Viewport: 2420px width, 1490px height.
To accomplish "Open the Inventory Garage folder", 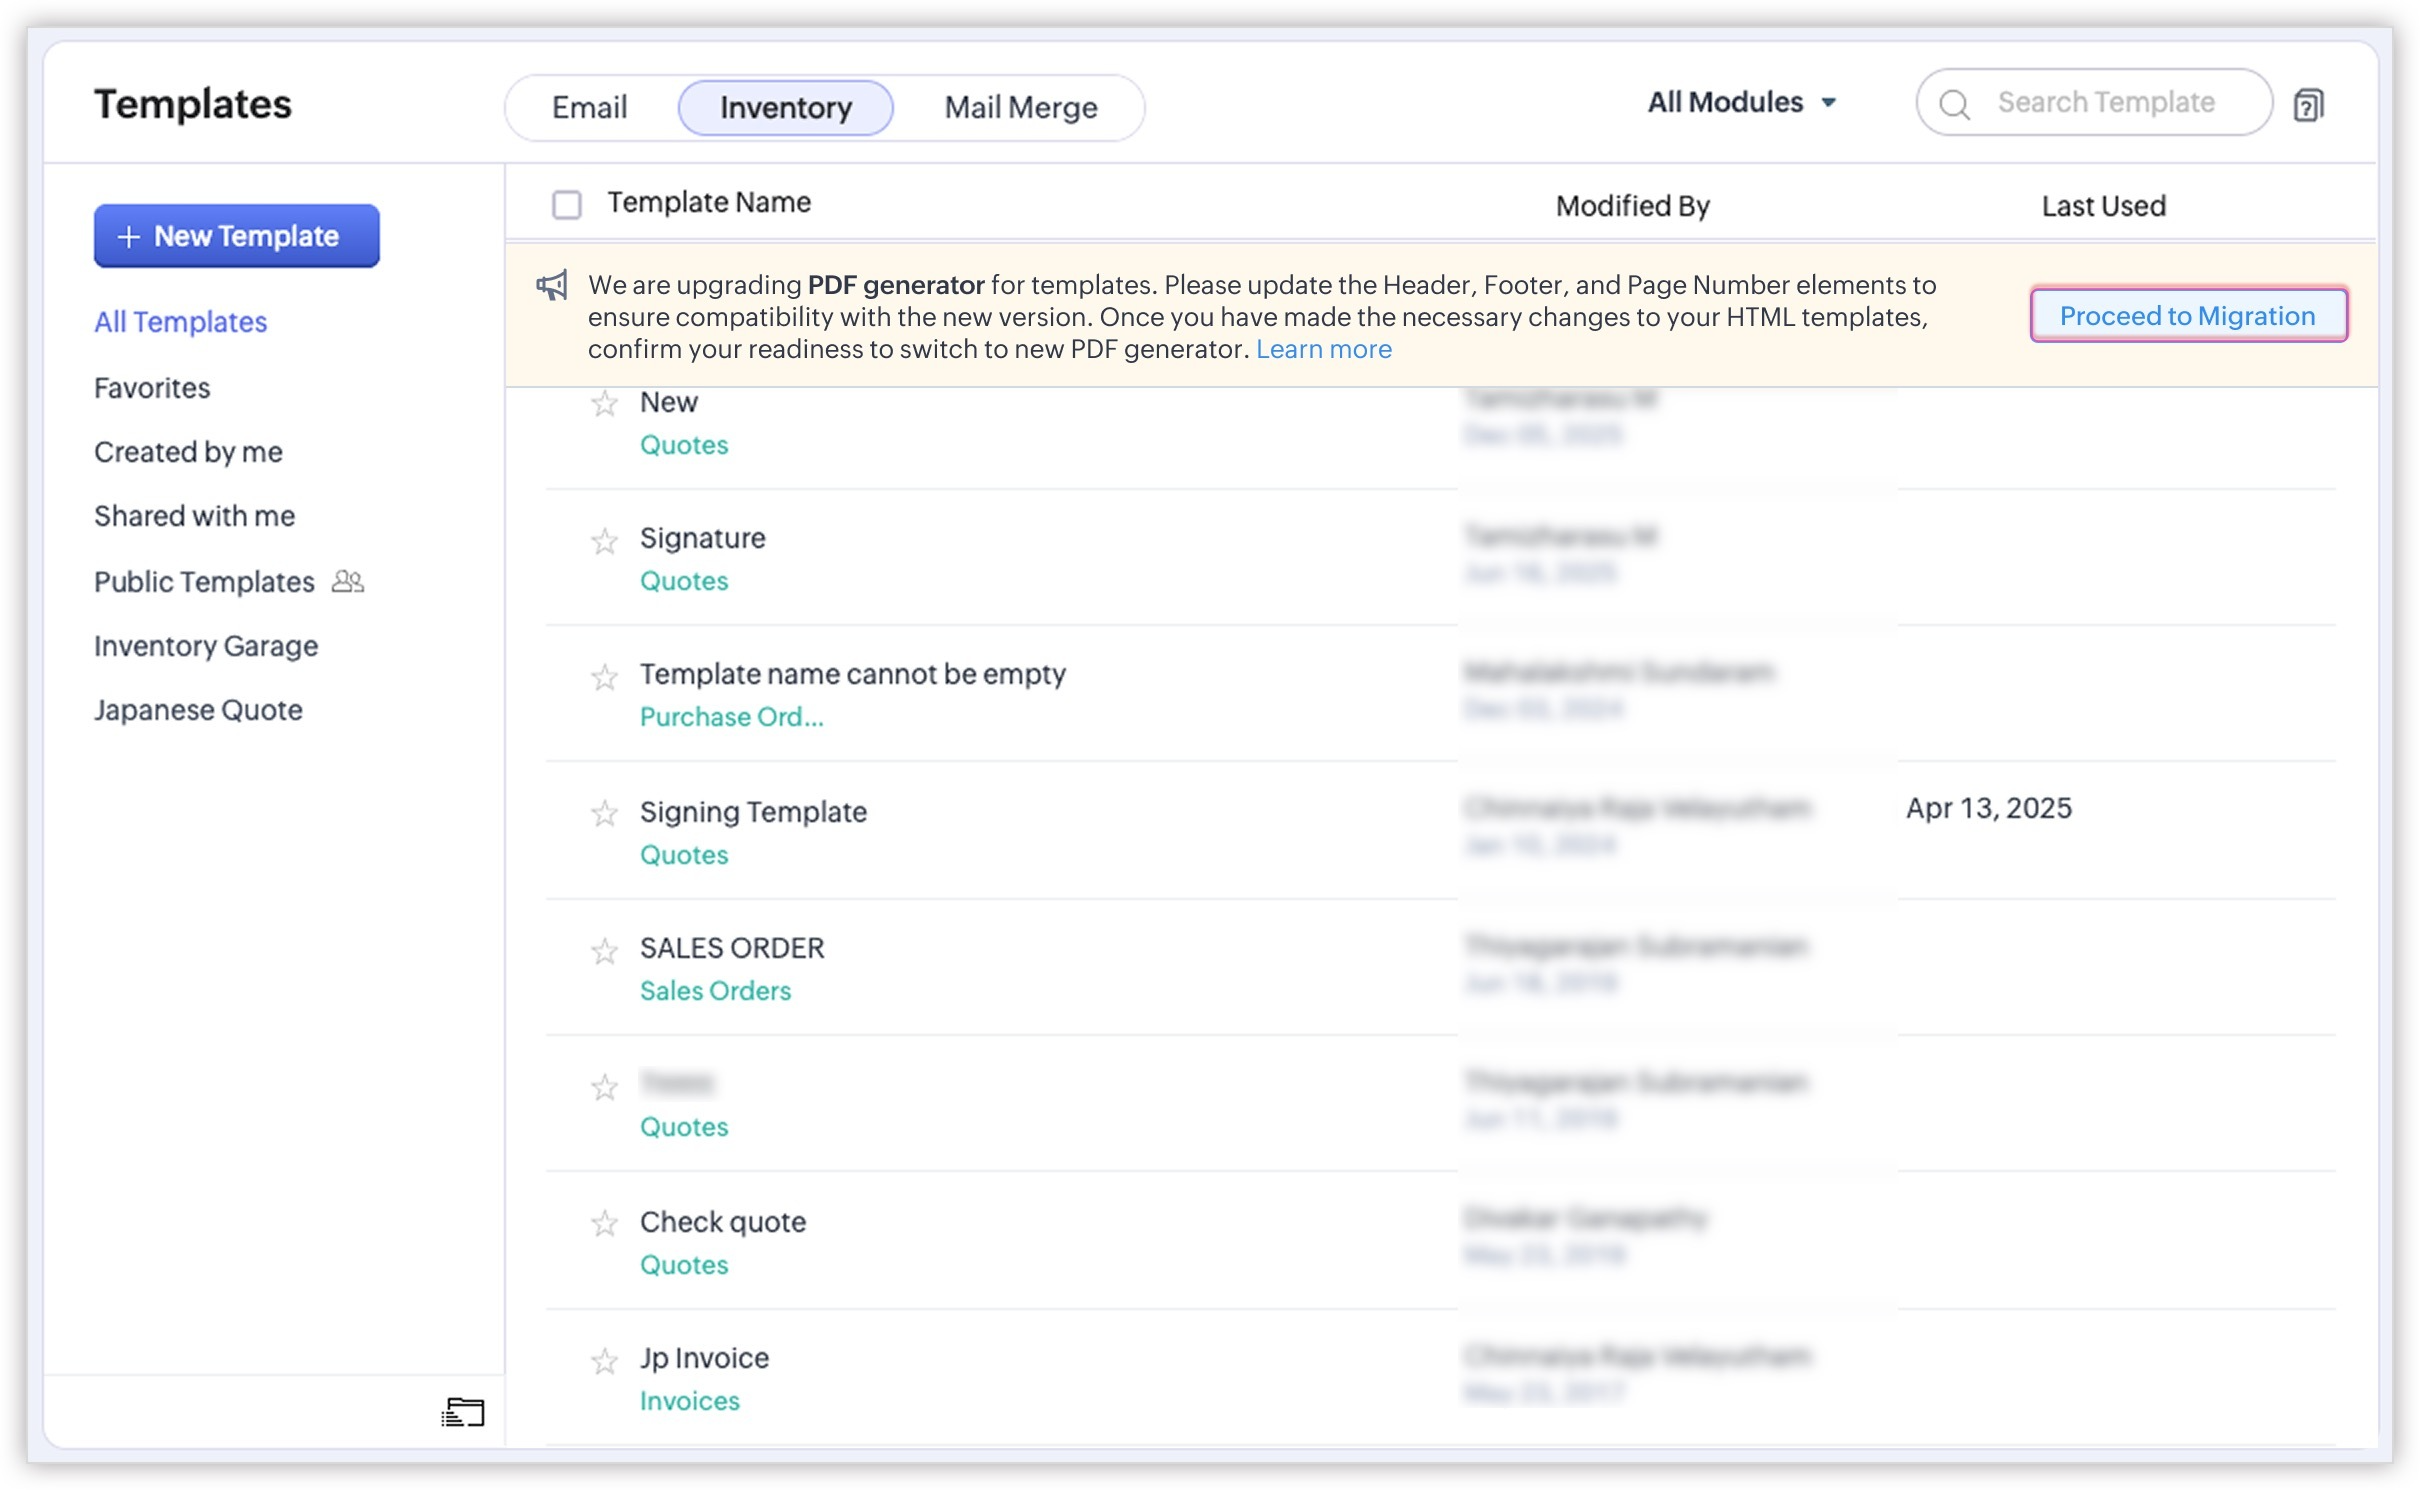I will pos(206,646).
